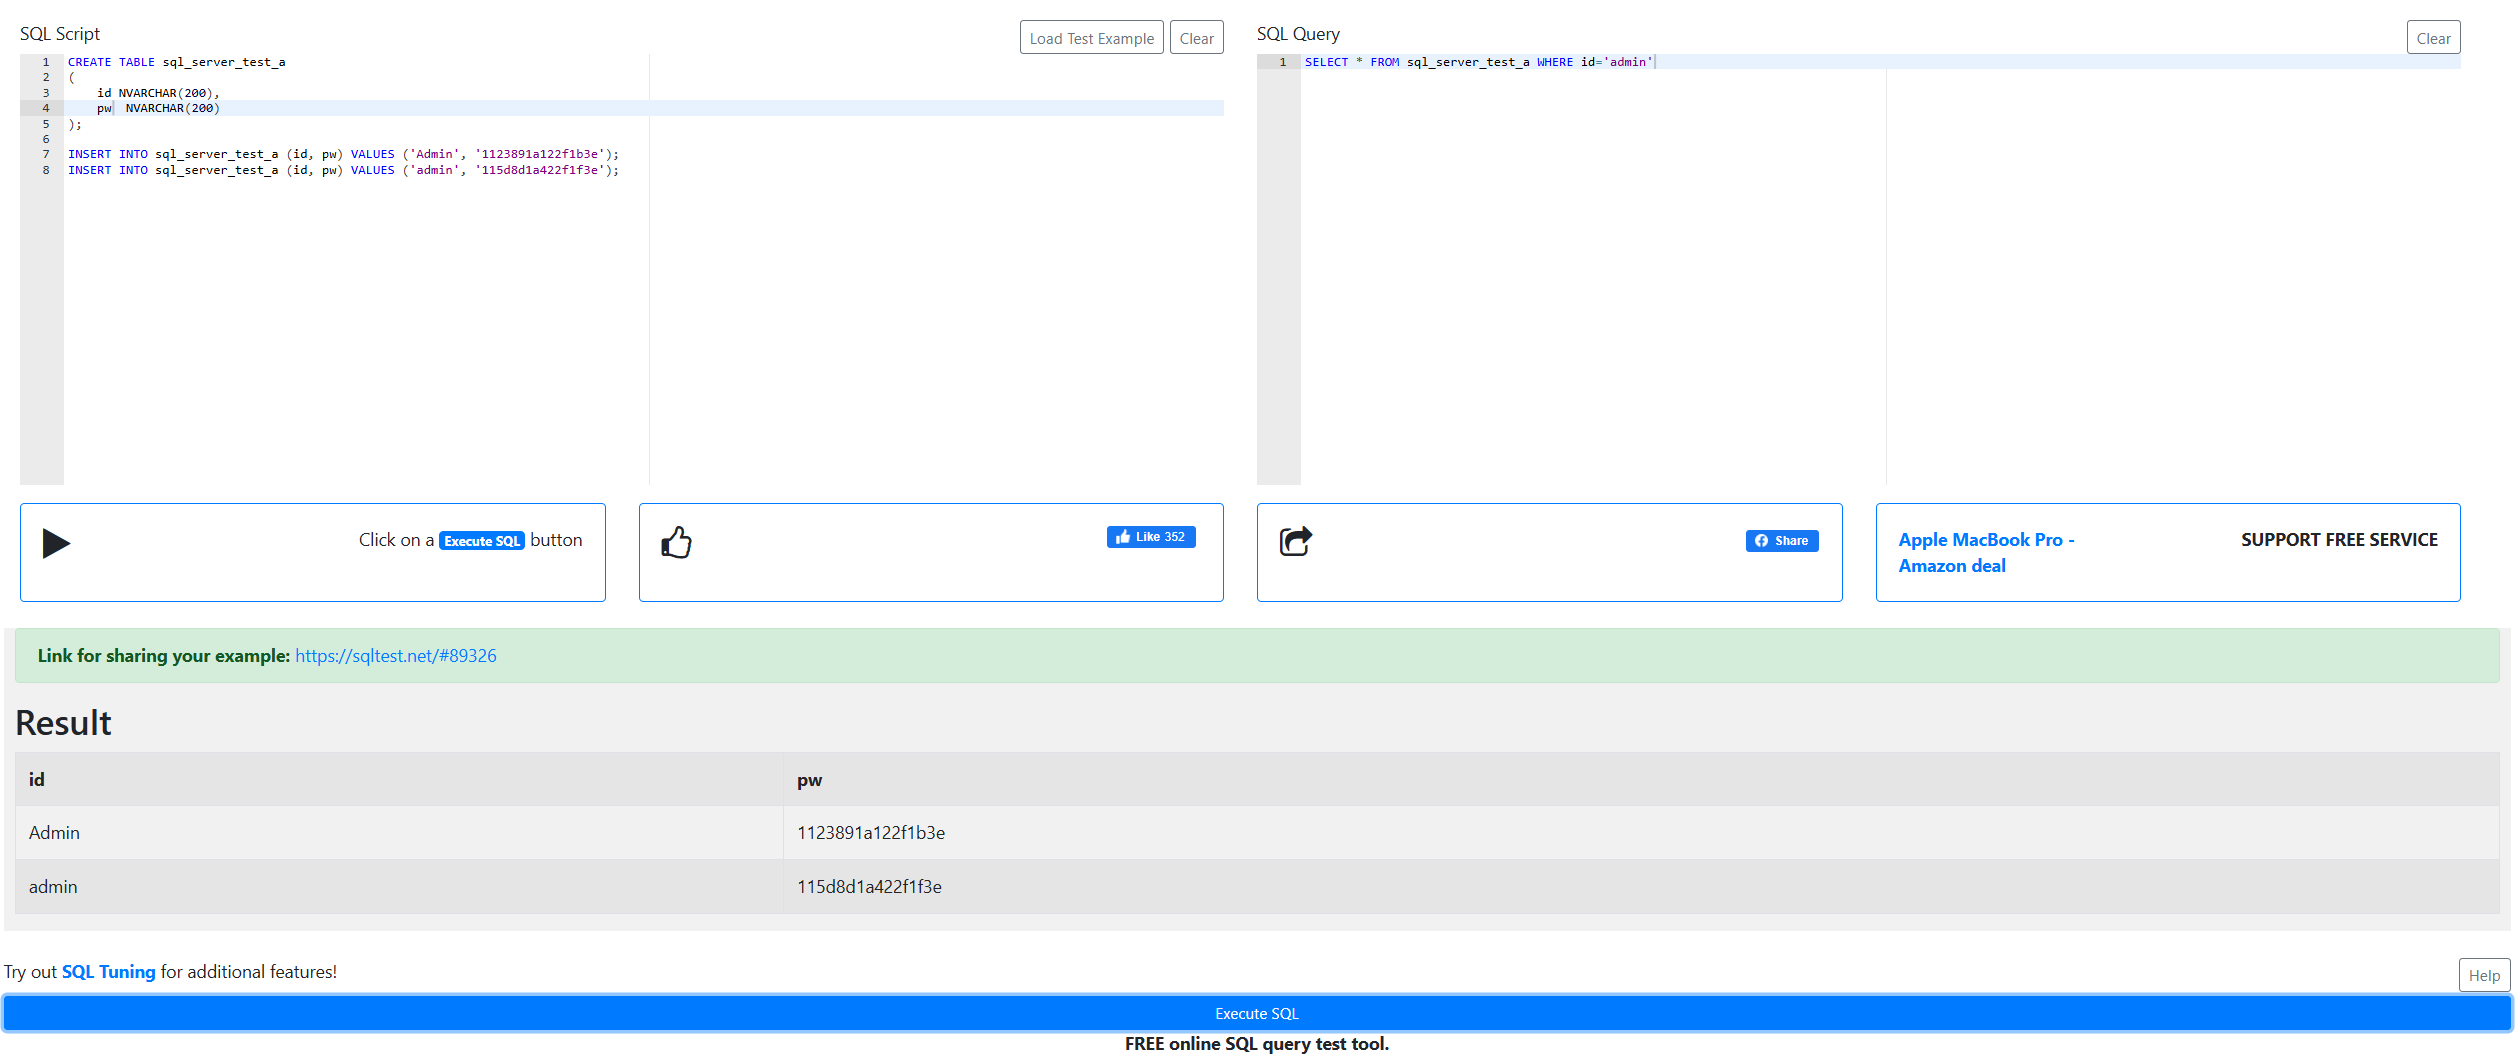Image resolution: width=2520 pixels, height=1060 pixels.
Task: Select the 115d8d1a422f1f3e password cell
Action: click(869, 887)
